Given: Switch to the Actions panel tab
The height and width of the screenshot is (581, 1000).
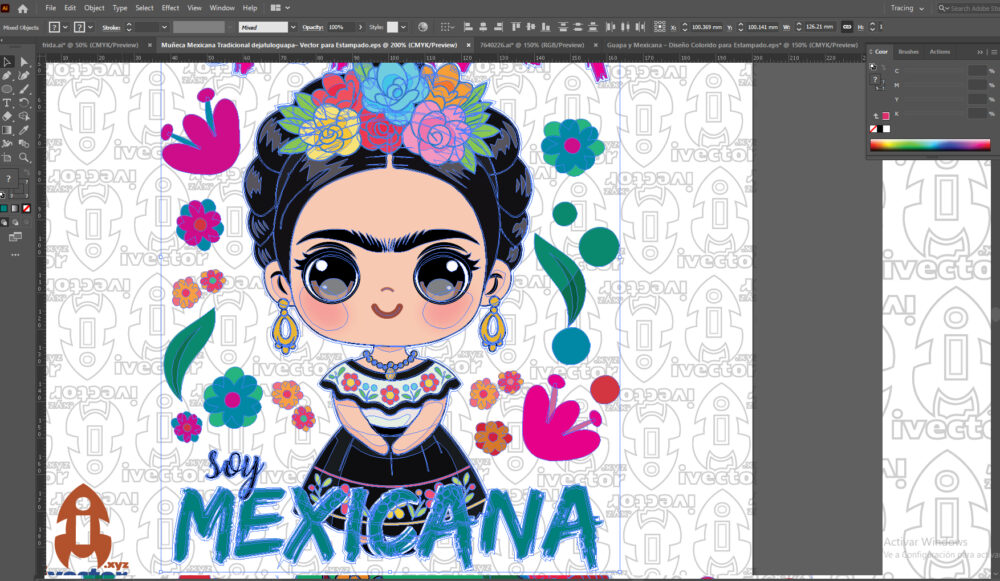Looking at the screenshot, I should 939,52.
